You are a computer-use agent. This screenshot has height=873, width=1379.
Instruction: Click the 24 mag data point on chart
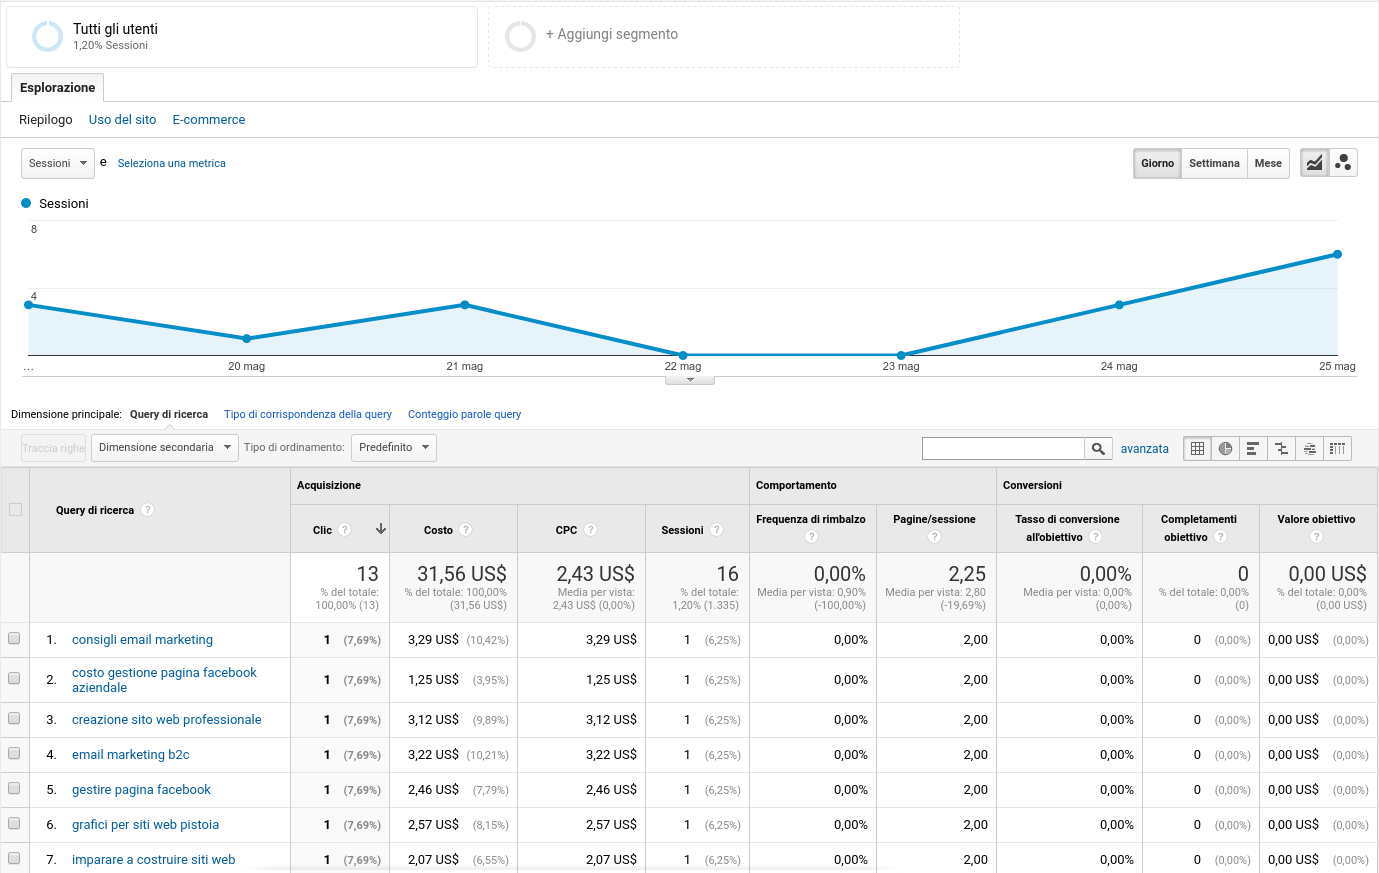[1119, 305]
